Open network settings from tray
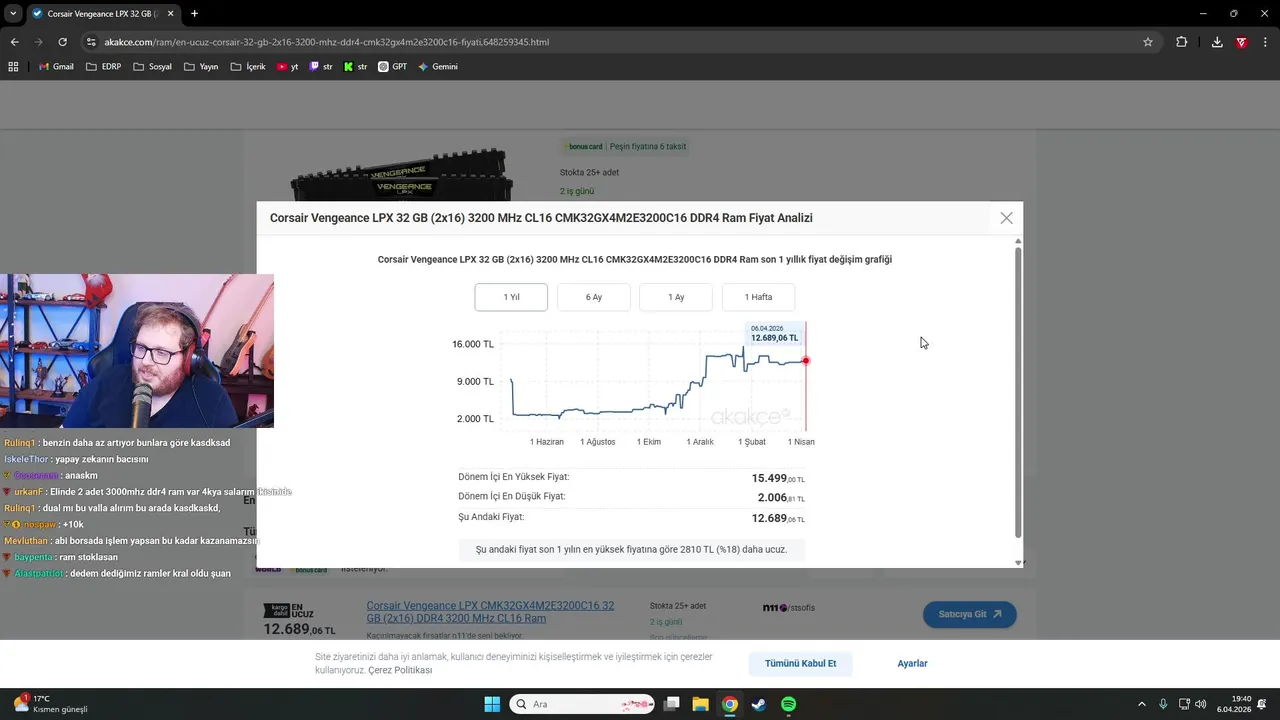The width and height of the screenshot is (1280, 720). (1184, 704)
